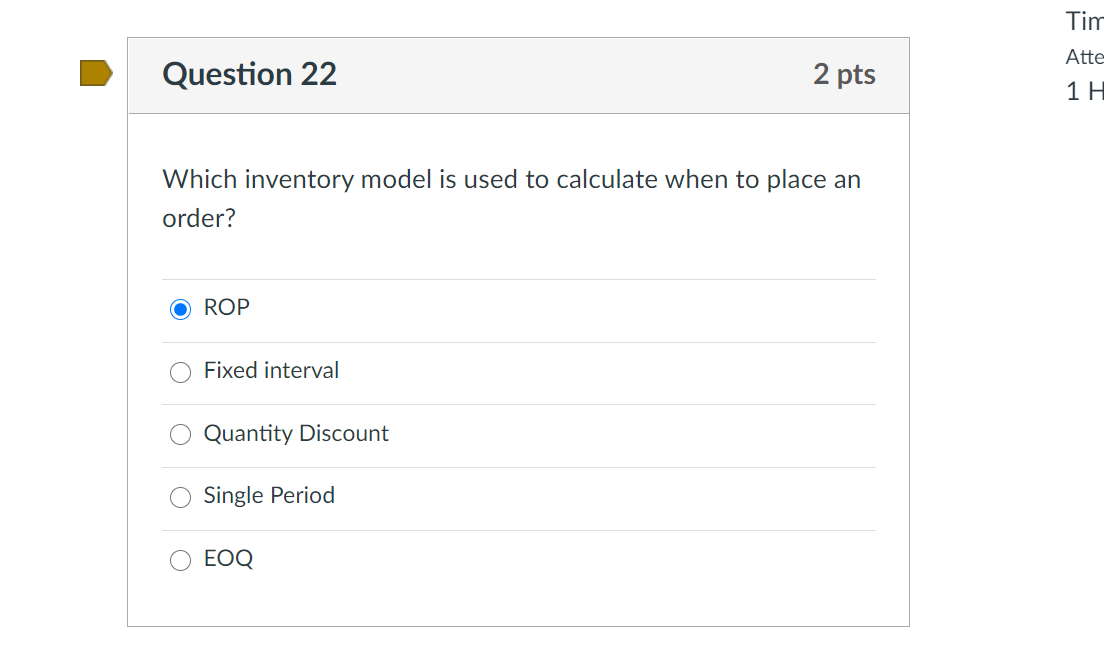Select the Fixed interval answer option
This screenshot has height=652, width=1104.
pyautogui.click(x=180, y=372)
